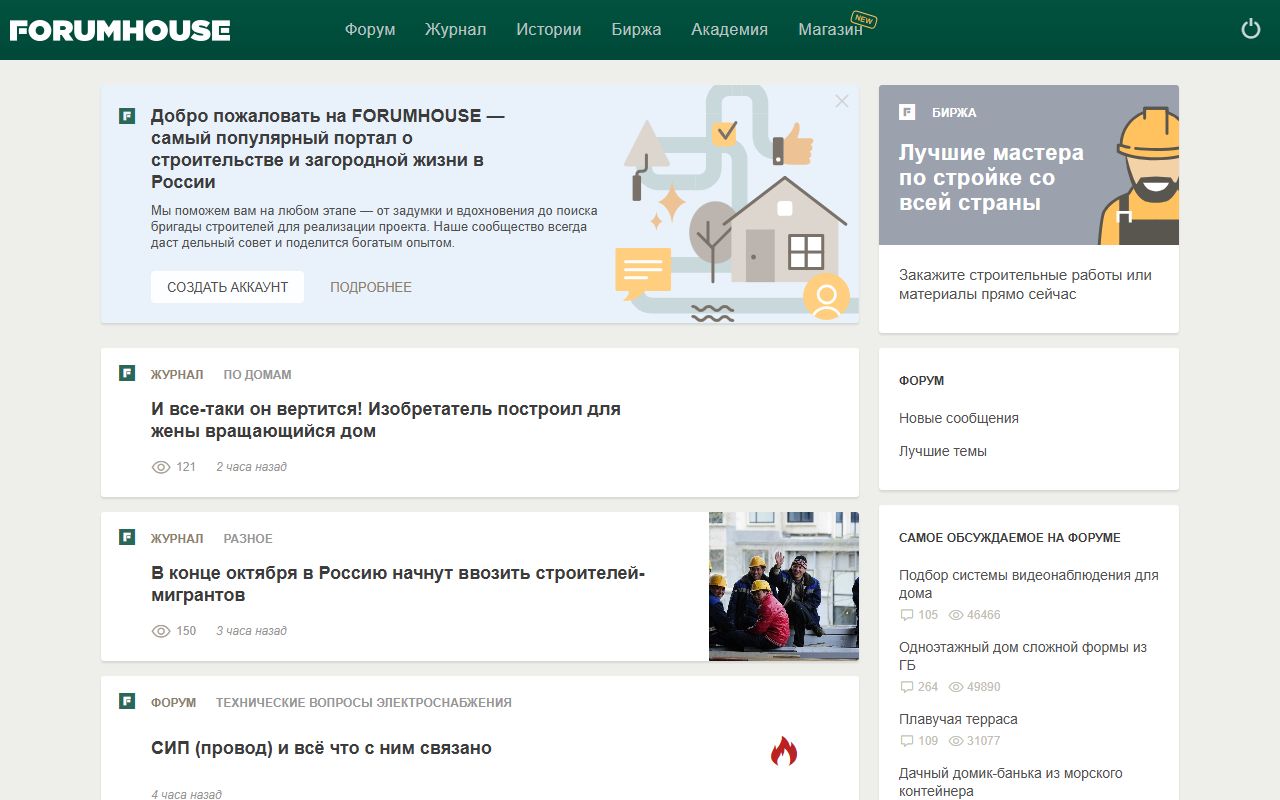
Task: Close the welcome banner with X
Action: 842,101
